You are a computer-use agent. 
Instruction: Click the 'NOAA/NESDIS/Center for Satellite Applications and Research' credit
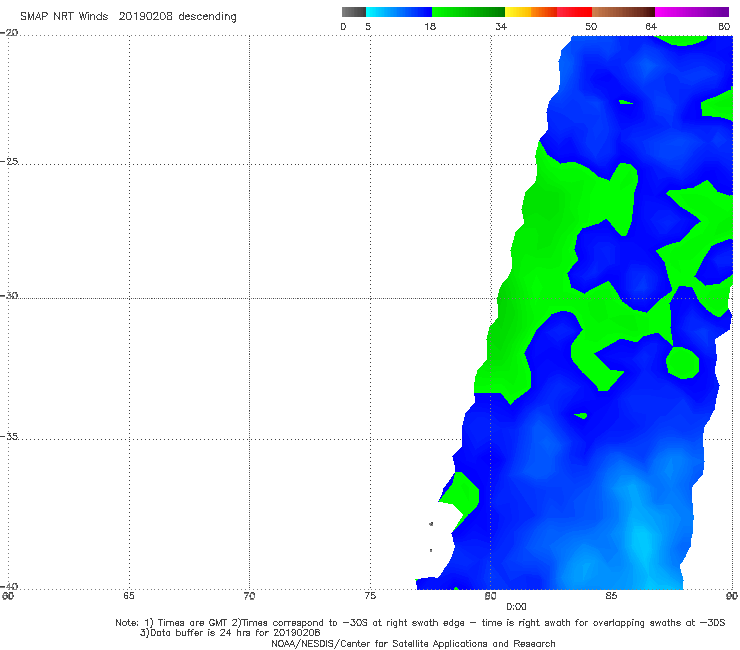(413, 643)
